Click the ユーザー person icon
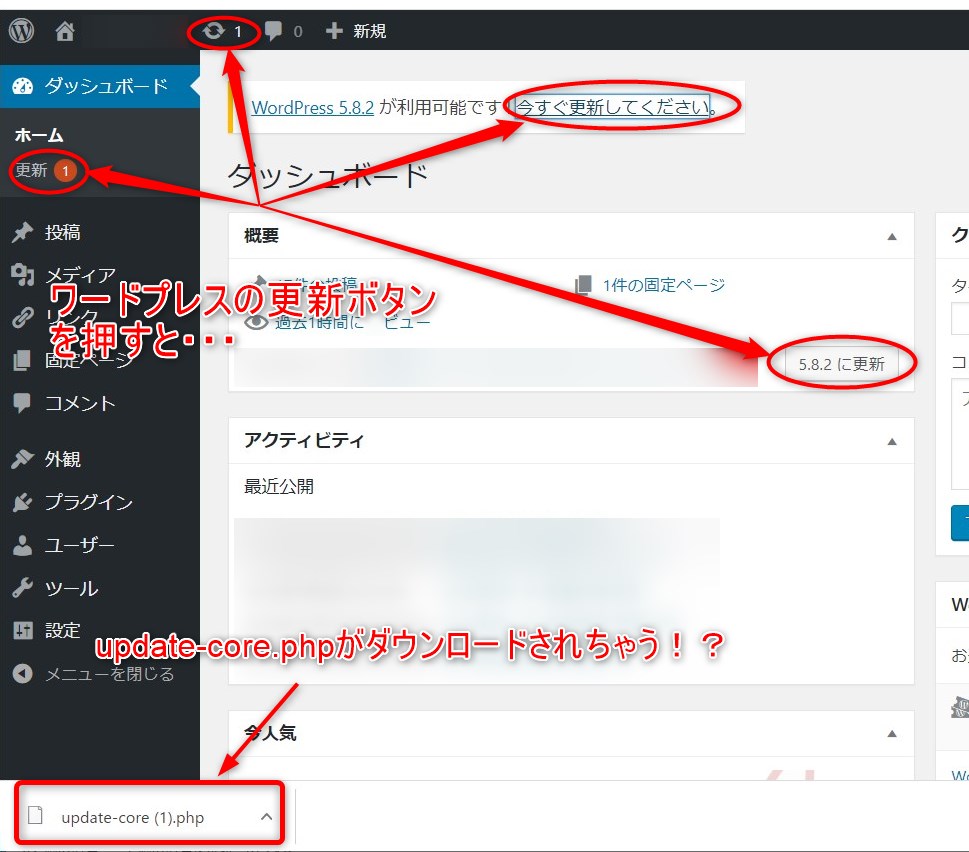This screenshot has height=852, width=969. click(22, 546)
